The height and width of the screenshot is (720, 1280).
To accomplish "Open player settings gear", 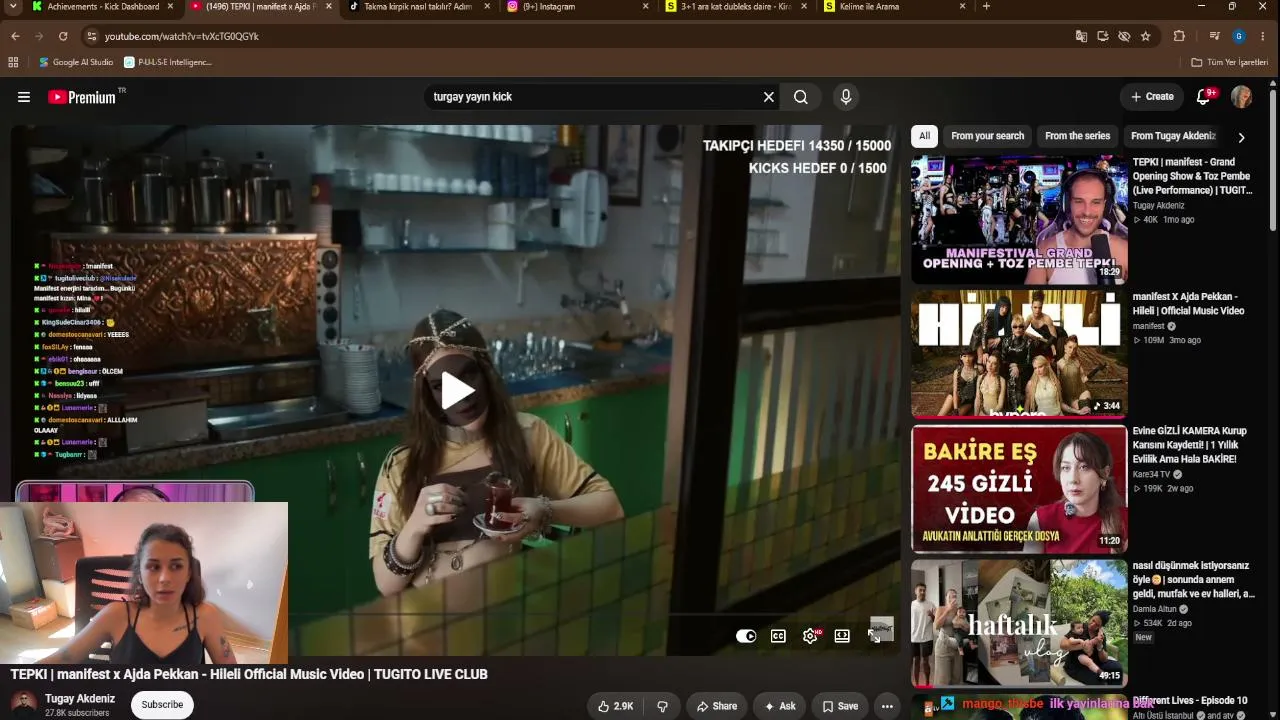I will click(x=811, y=636).
